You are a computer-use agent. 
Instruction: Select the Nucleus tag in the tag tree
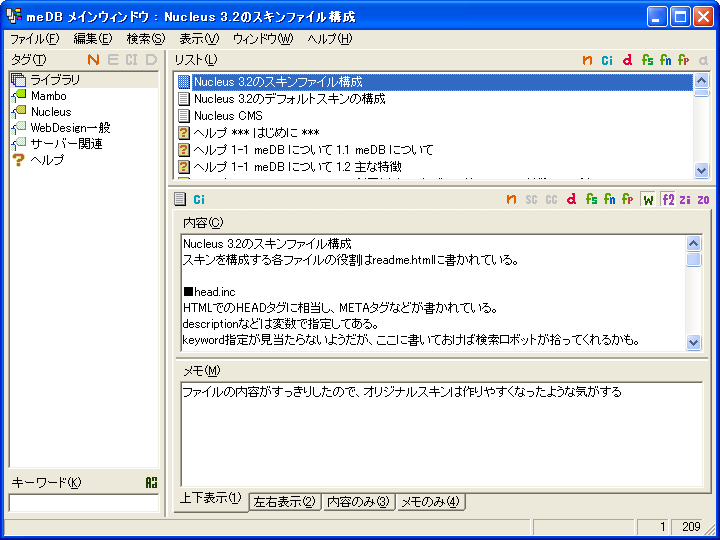point(50,112)
